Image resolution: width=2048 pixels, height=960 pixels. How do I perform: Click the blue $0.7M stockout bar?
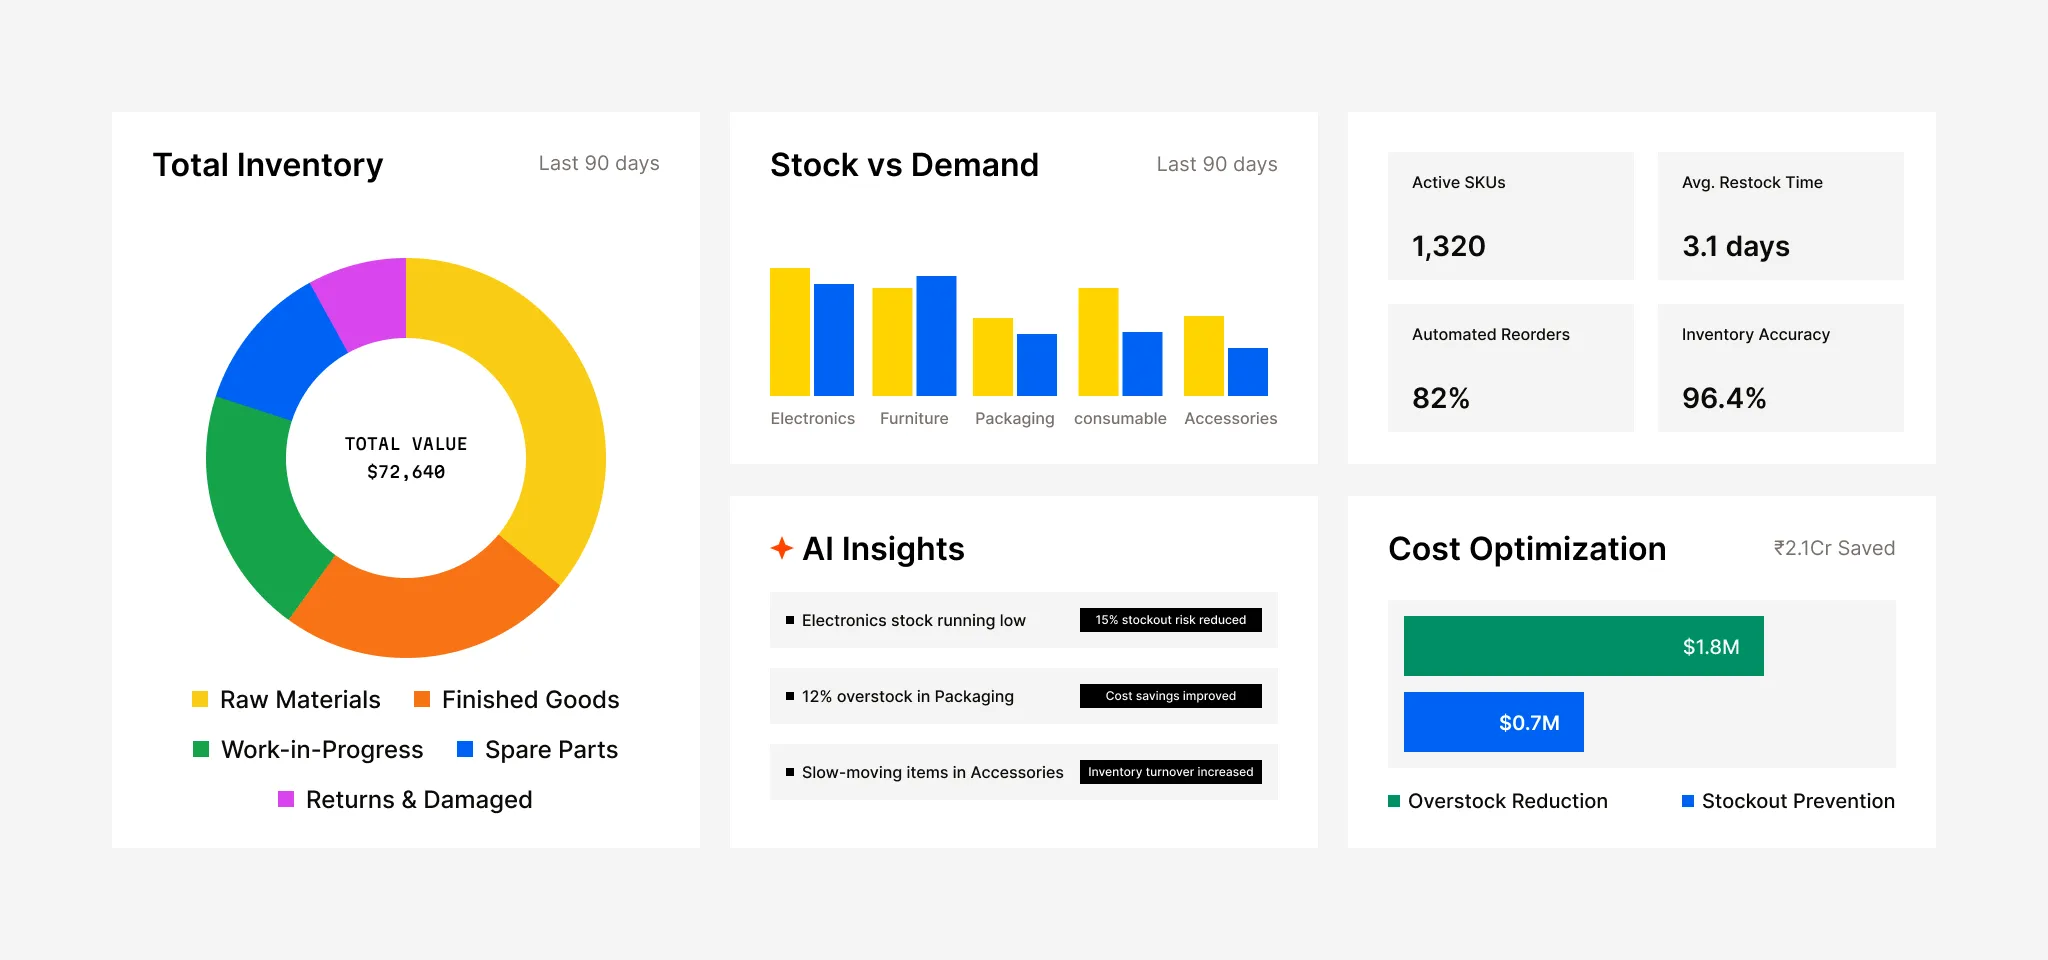[x=1494, y=722]
